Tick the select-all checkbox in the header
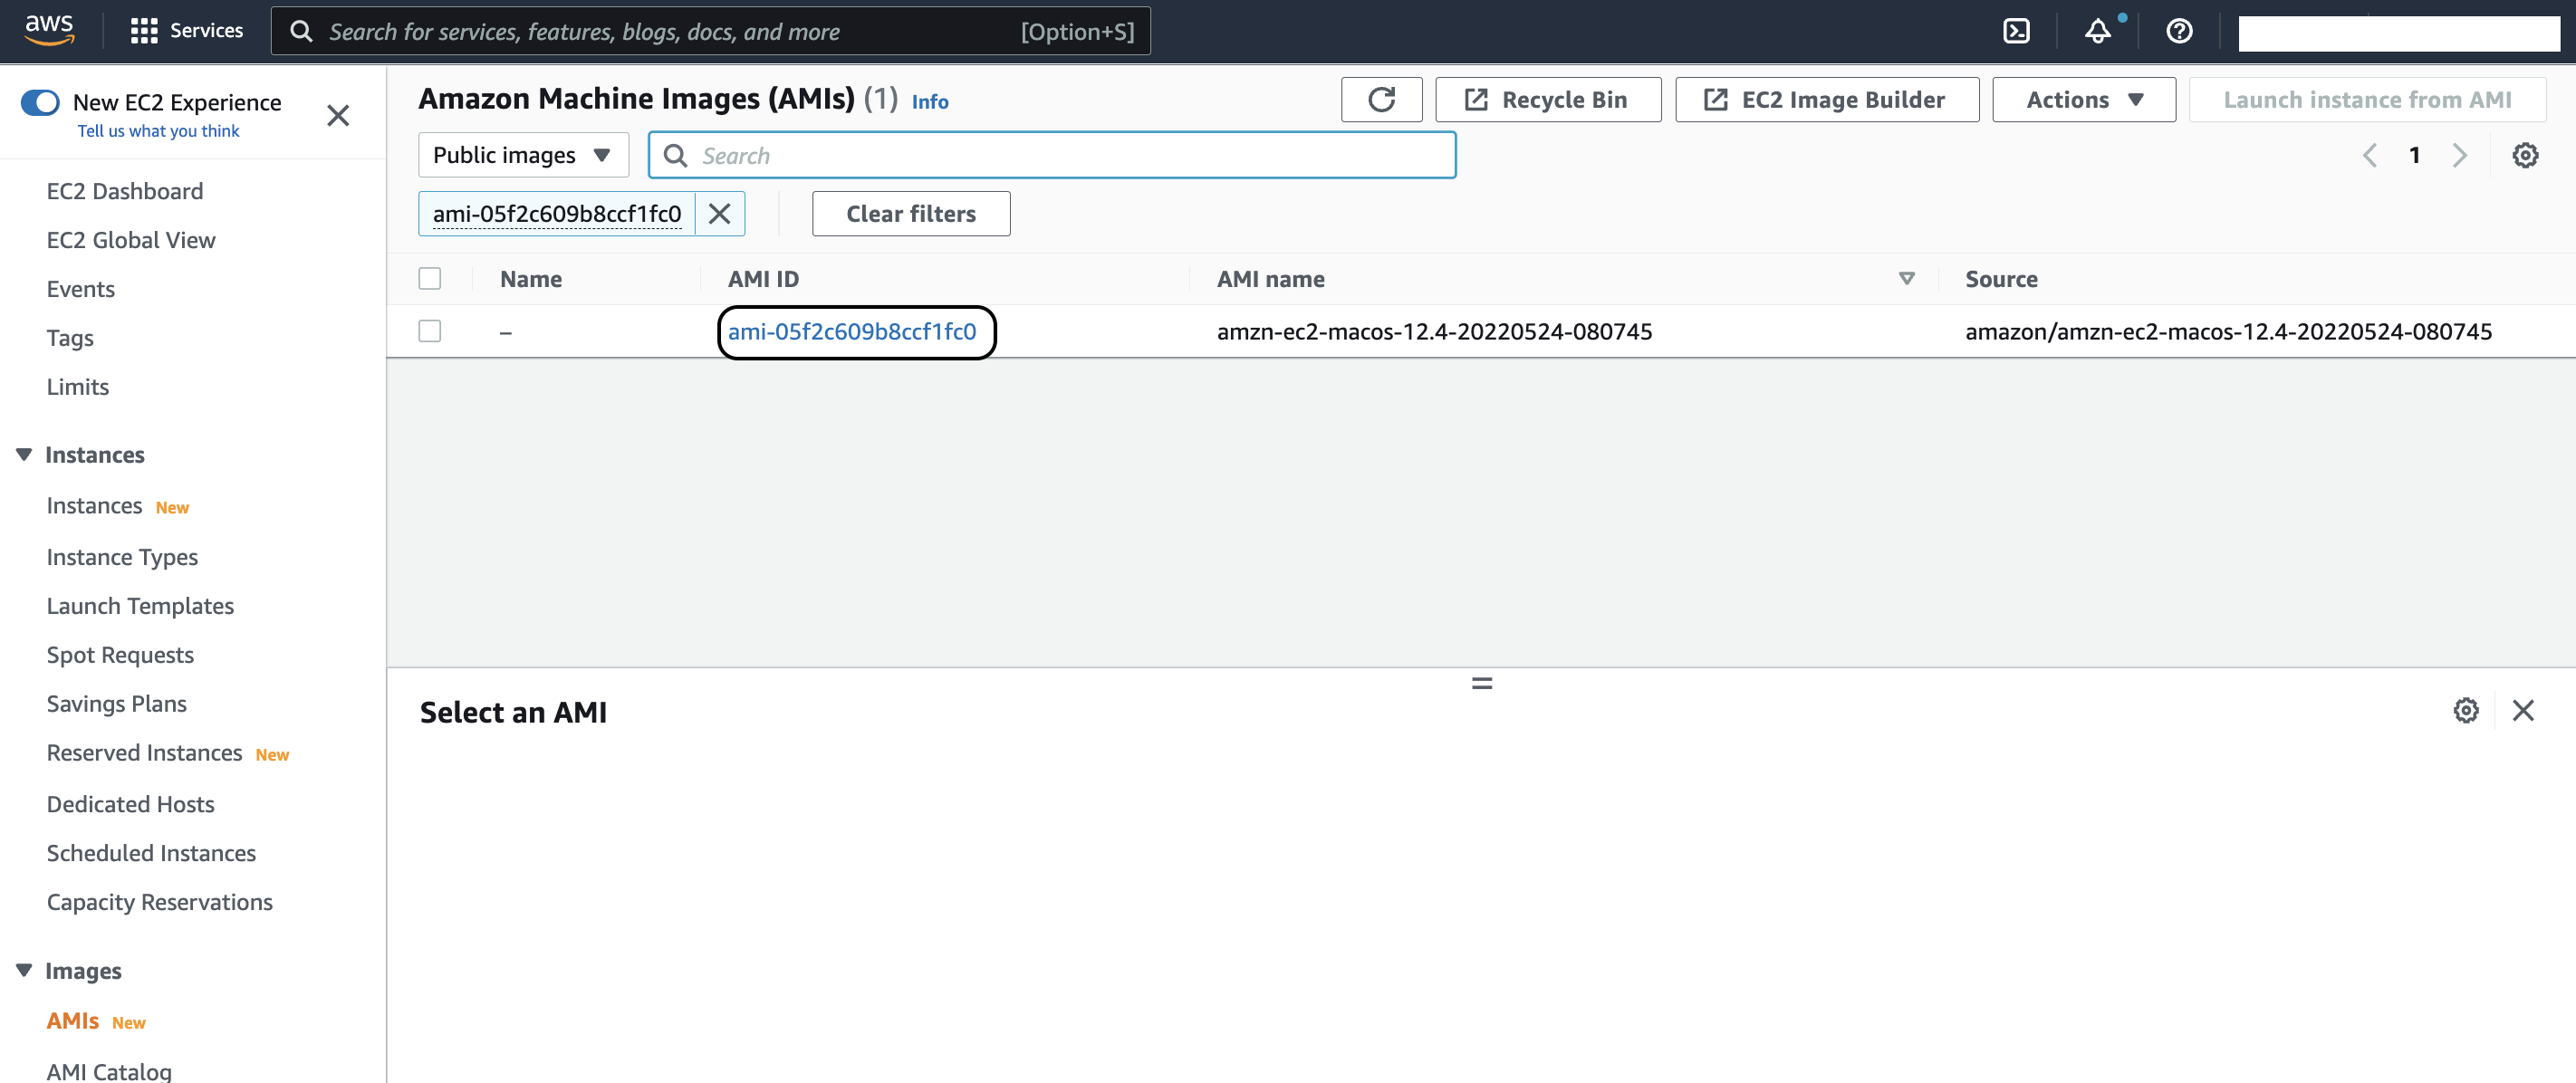The image size is (2576, 1083). (x=430, y=278)
